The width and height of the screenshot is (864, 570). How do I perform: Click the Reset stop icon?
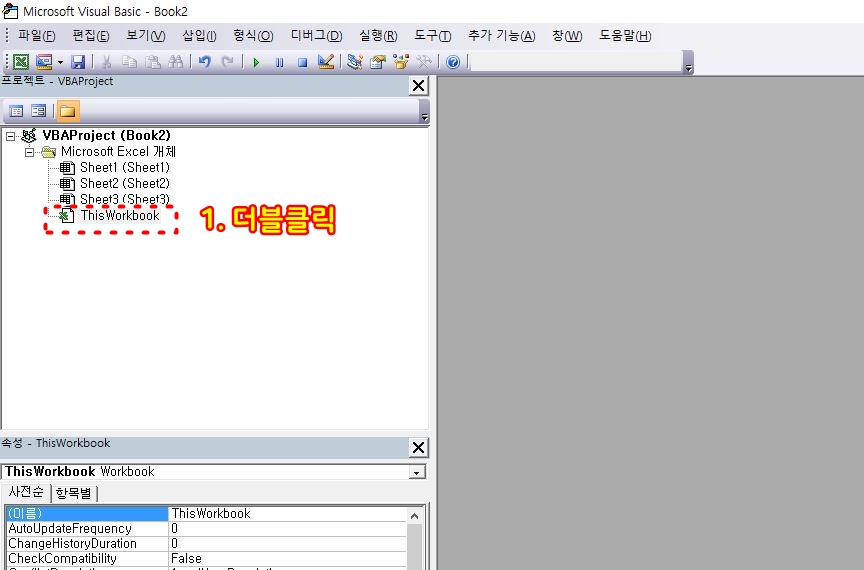pyautogui.click(x=303, y=62)
